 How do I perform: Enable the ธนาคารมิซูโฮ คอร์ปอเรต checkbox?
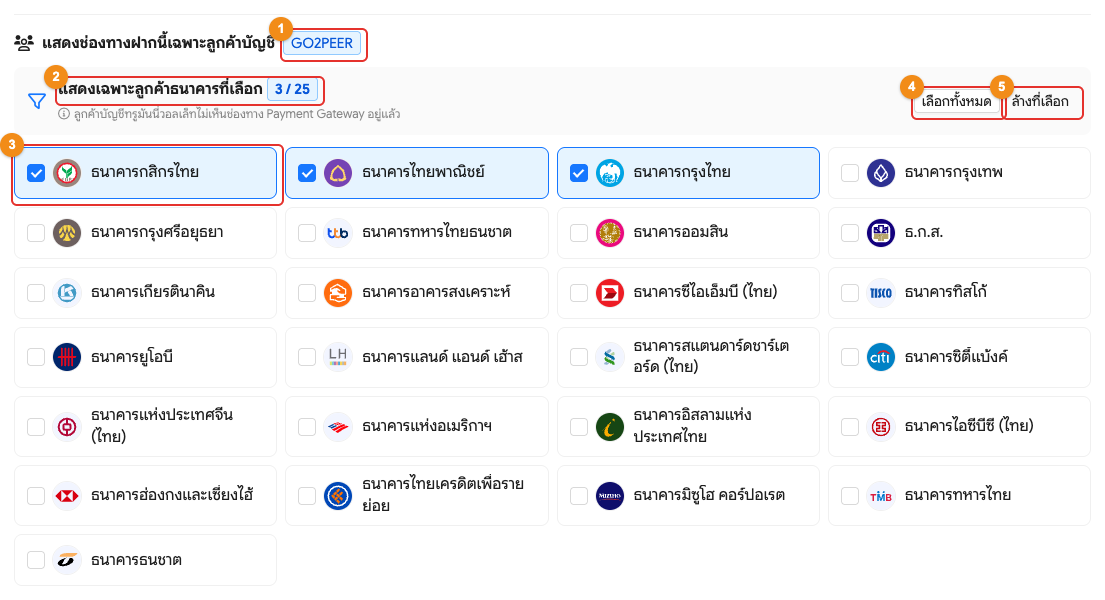(579, 496)
